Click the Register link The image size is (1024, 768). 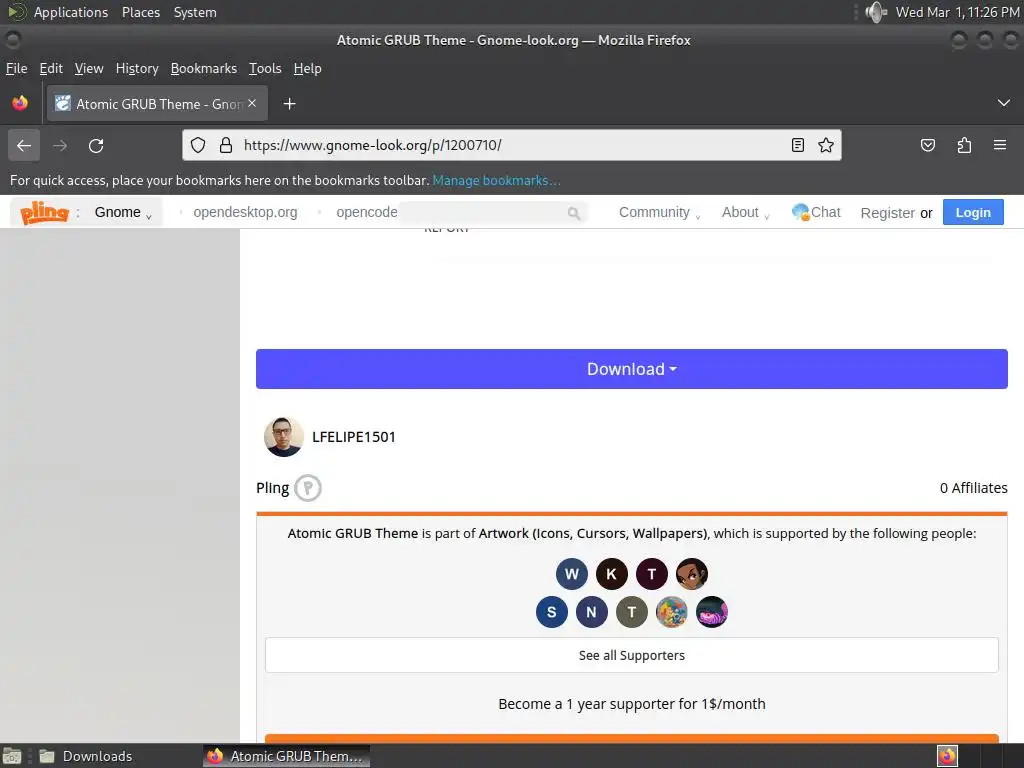pyautogui.click(x=888, y=213)
